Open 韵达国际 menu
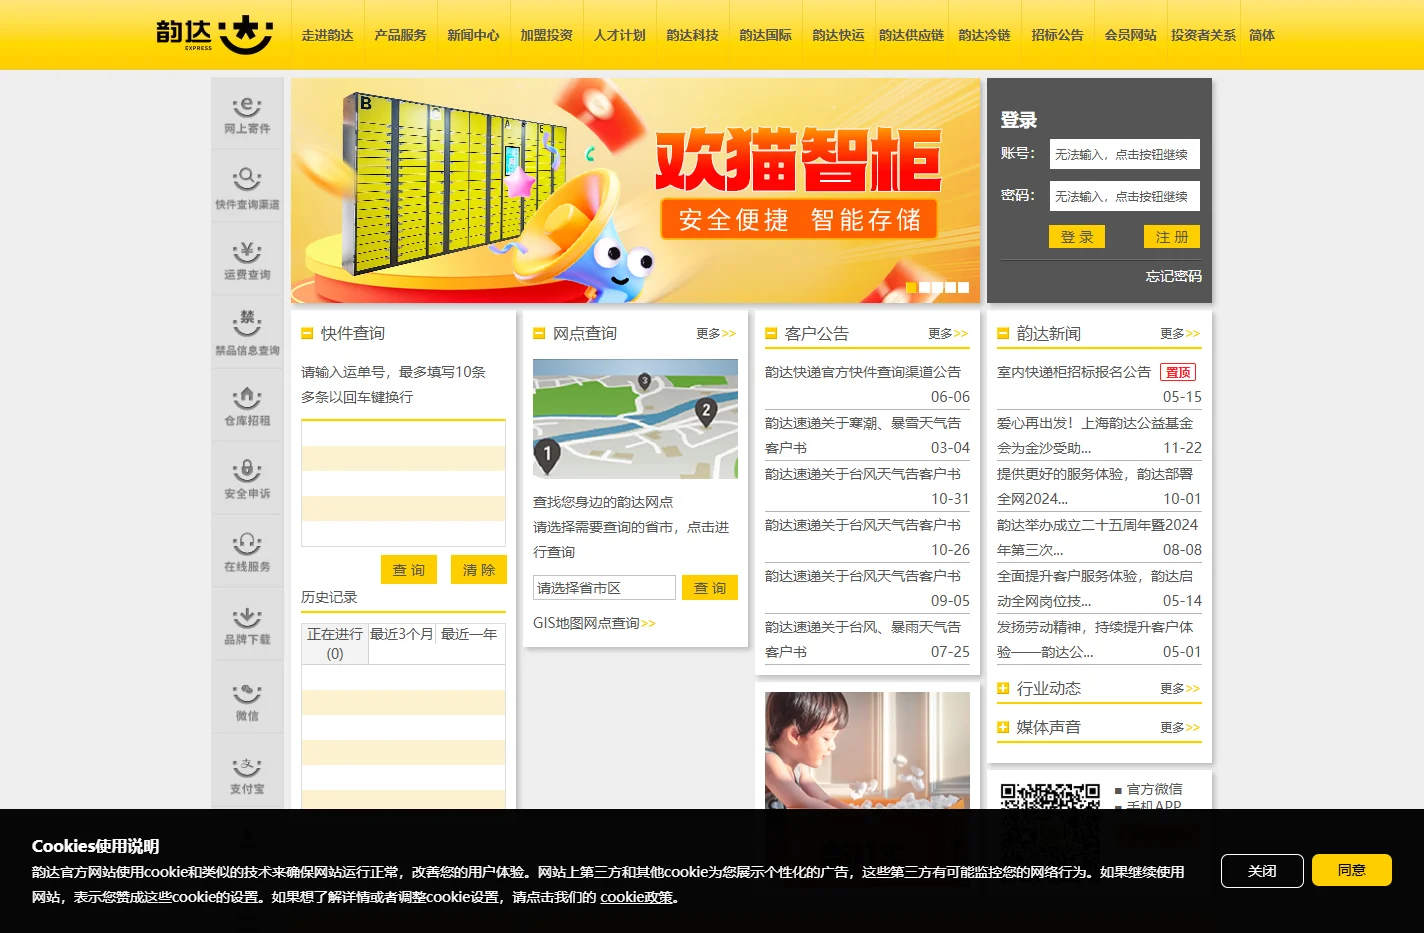The width and height of the screenshot is (1424, 933). (766, 35)
